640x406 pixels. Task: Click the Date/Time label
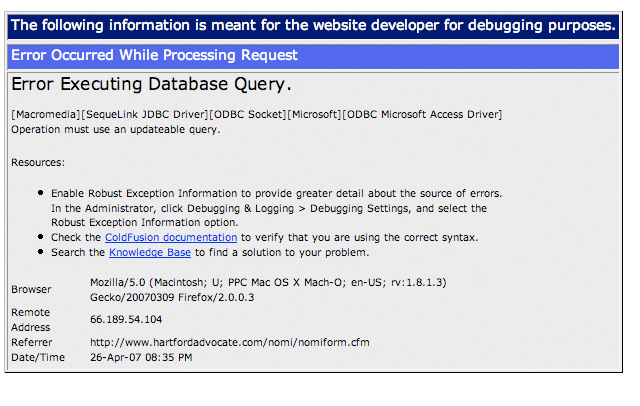(38, 357)
